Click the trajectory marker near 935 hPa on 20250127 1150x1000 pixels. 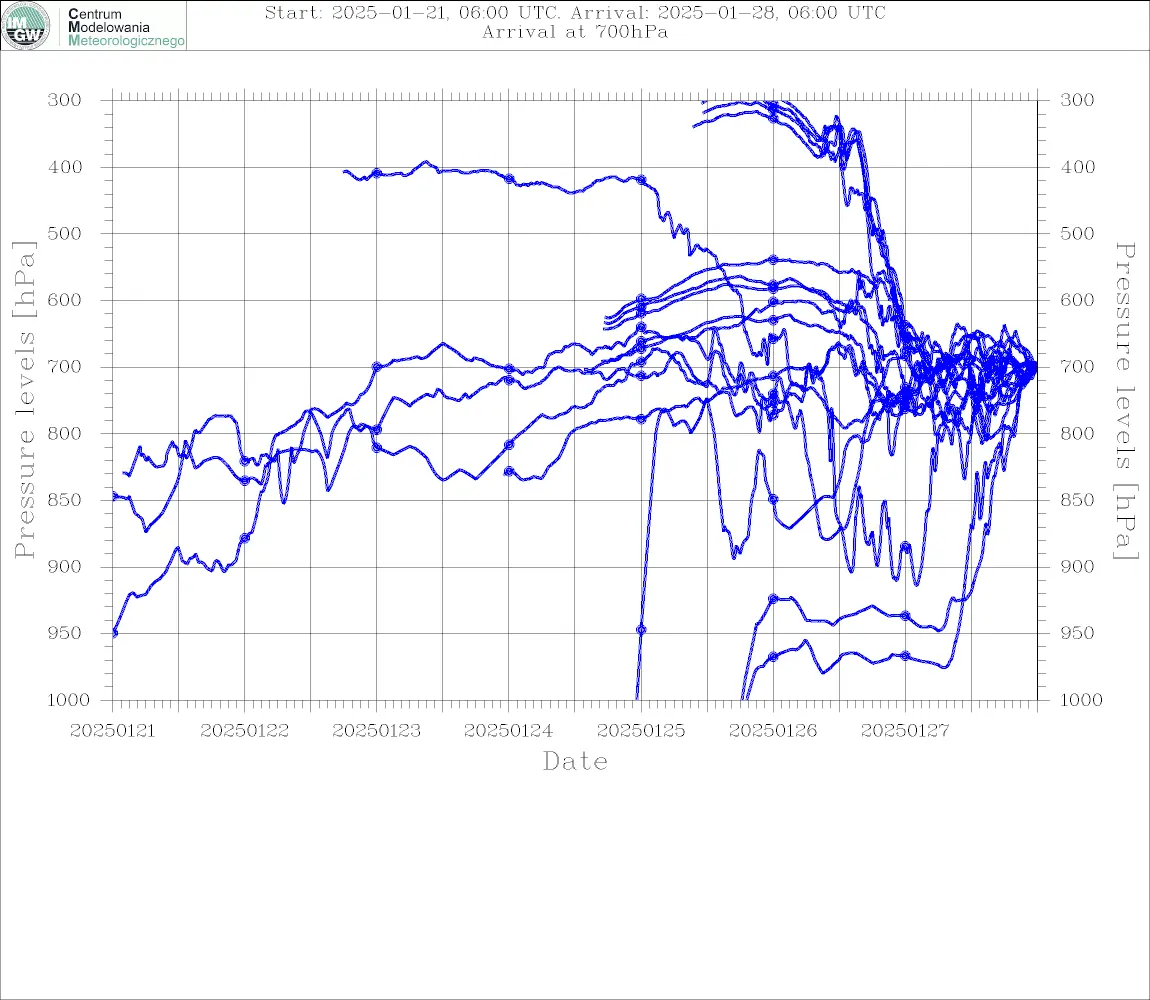coord(905,616)
